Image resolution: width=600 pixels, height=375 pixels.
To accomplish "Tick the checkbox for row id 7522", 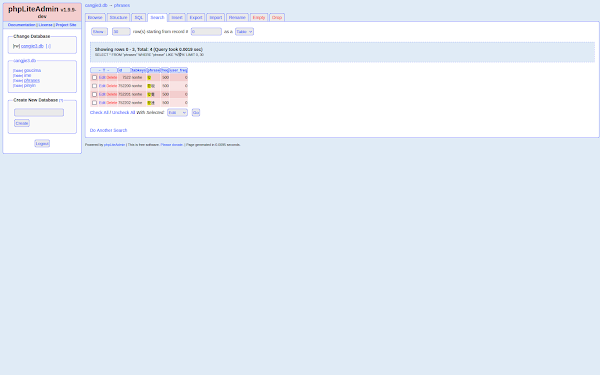I will [94, 78].
